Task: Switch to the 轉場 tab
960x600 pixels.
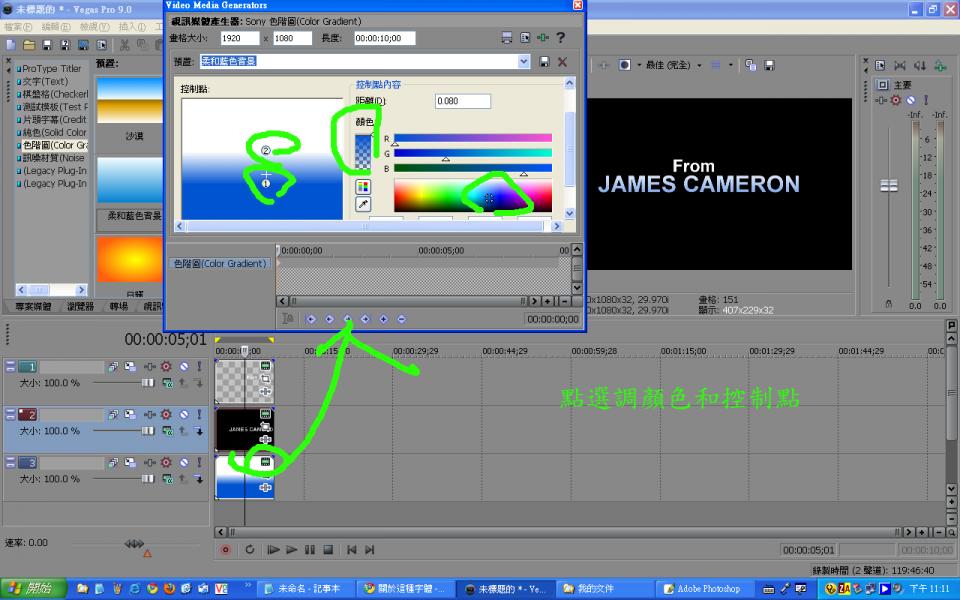Action: pos(119,306)
